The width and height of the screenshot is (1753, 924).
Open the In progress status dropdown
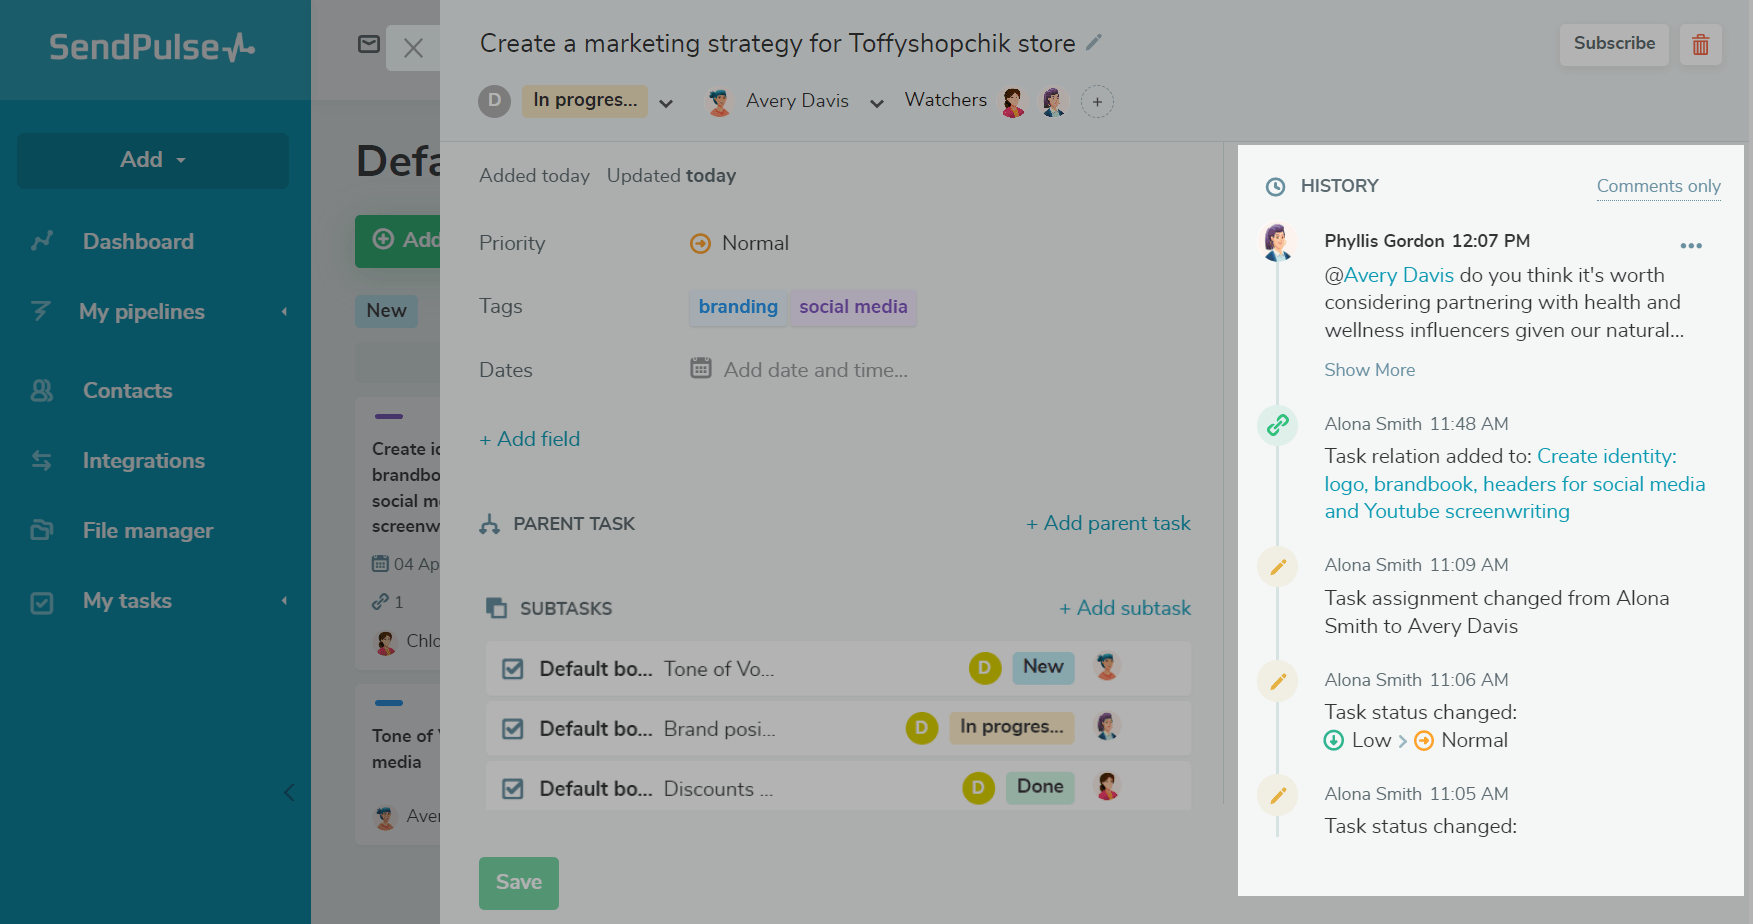click(666, 102)
